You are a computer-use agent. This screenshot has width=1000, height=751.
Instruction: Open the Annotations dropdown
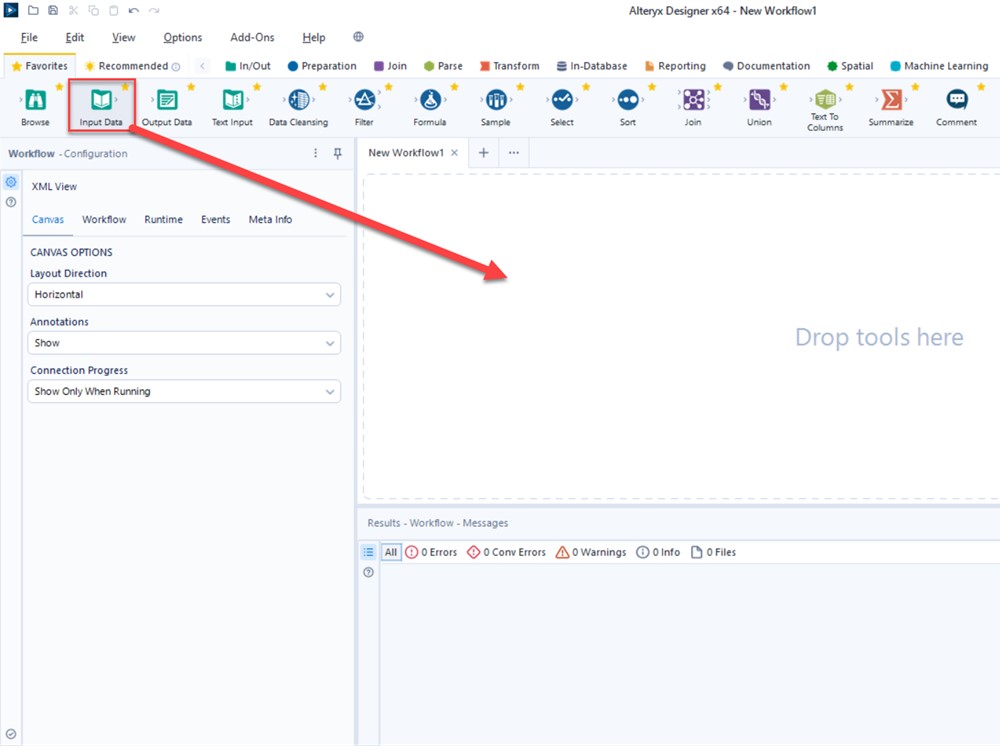tap(184, 342)
